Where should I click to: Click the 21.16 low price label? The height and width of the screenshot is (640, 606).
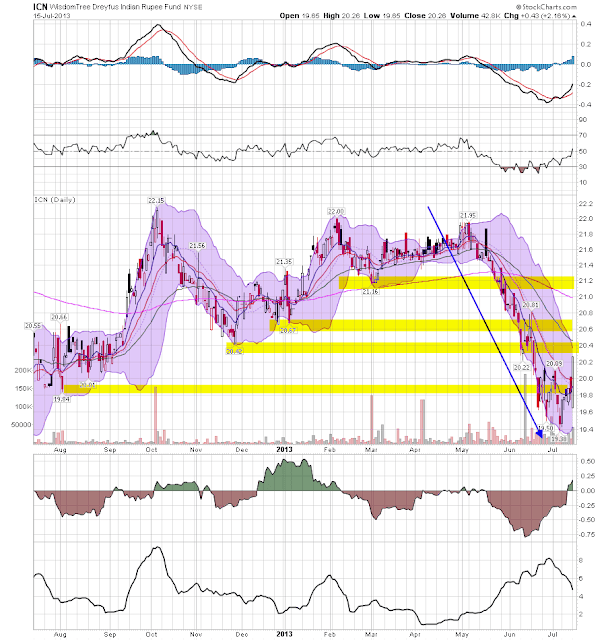pos(371,291)
